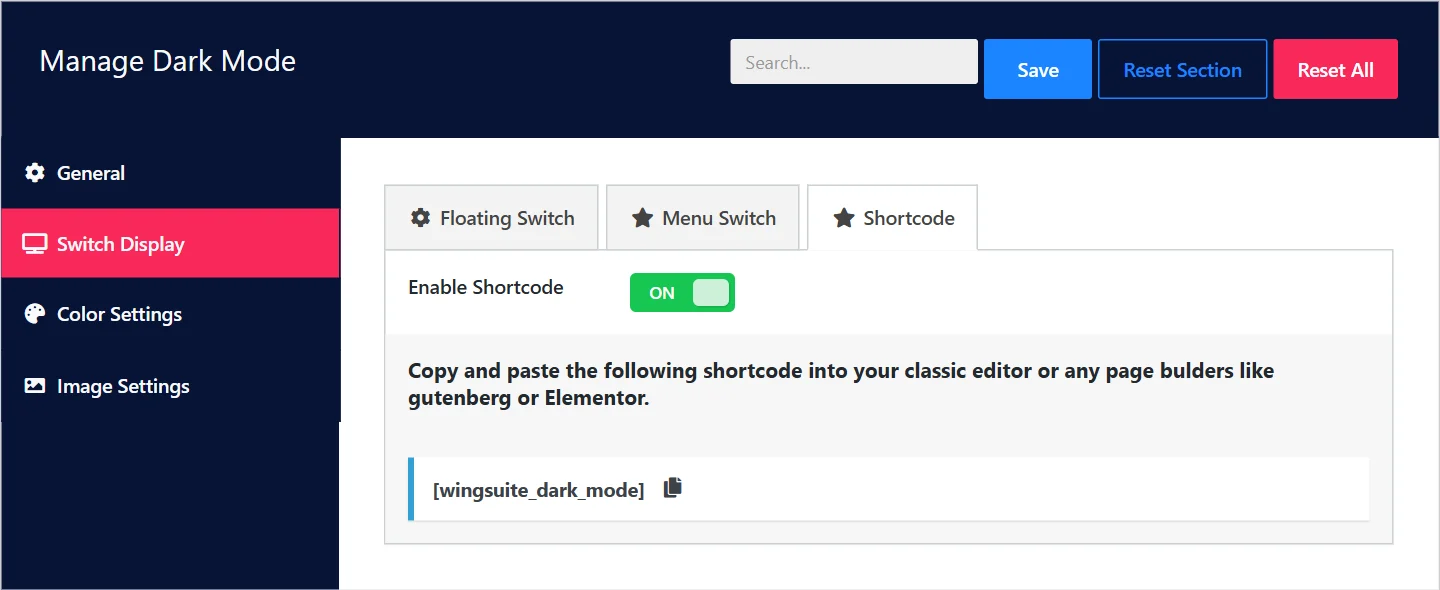Click the Image Settings picture icon
Viewport: 1440px width, 590px height.
[x=35, y=386]
